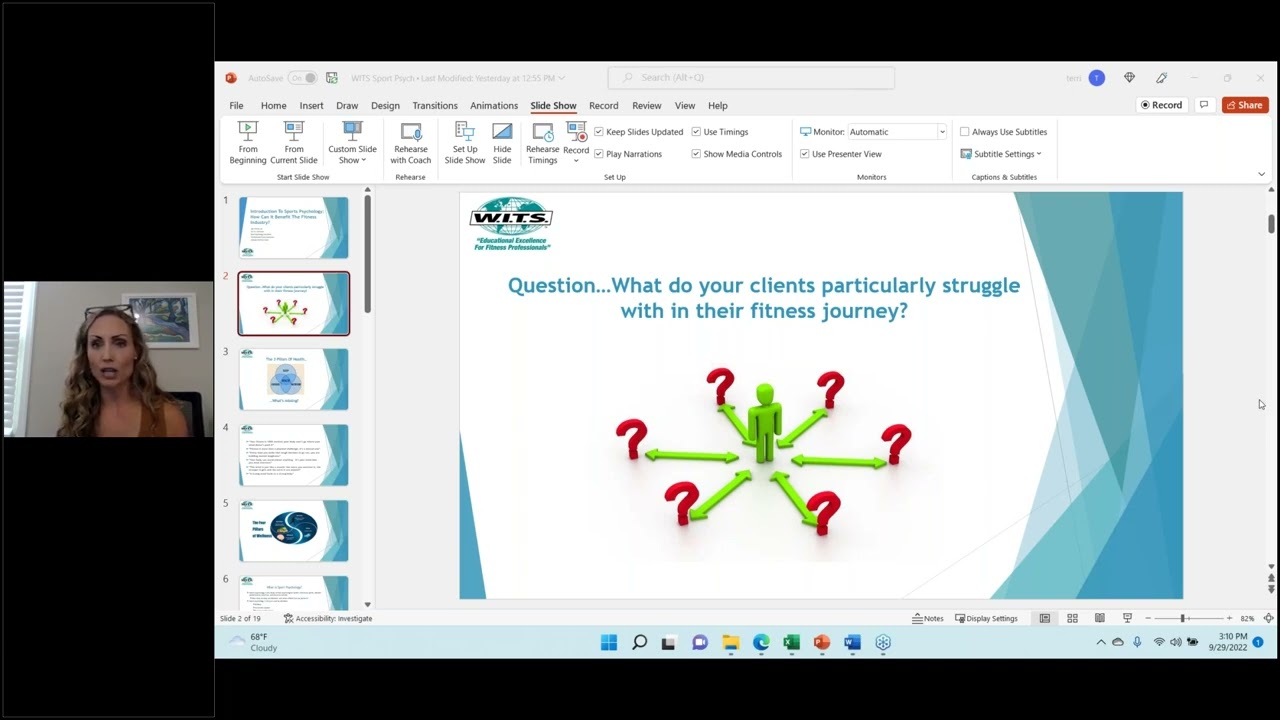Click zoom in plus button
This screenshot has height=720, width=1280.
click(x=1229, y=618)
